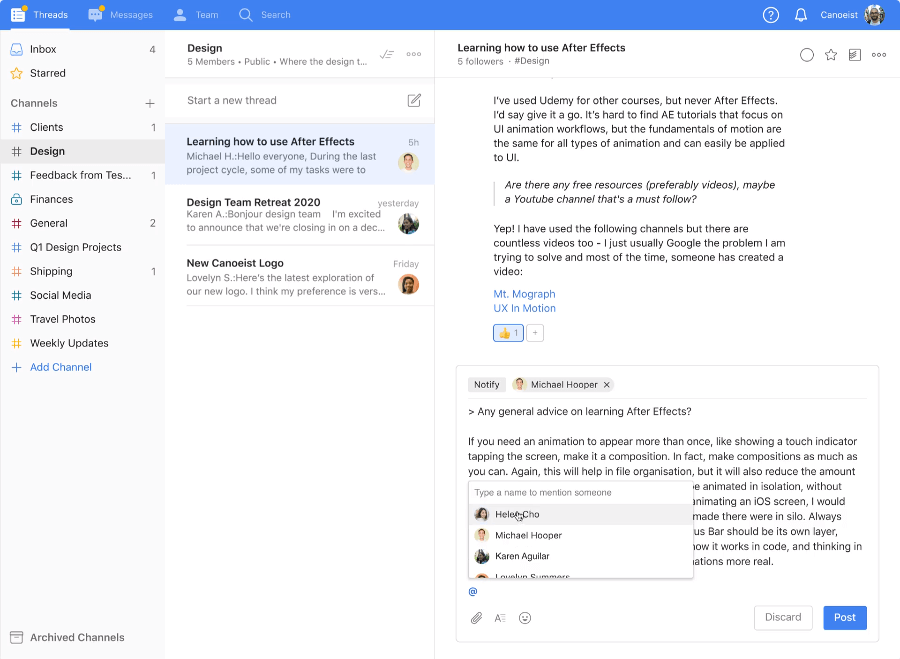This screenshot has height=659, width=900.
Task: Open the Team tab
Action: (x=195, y=15)
